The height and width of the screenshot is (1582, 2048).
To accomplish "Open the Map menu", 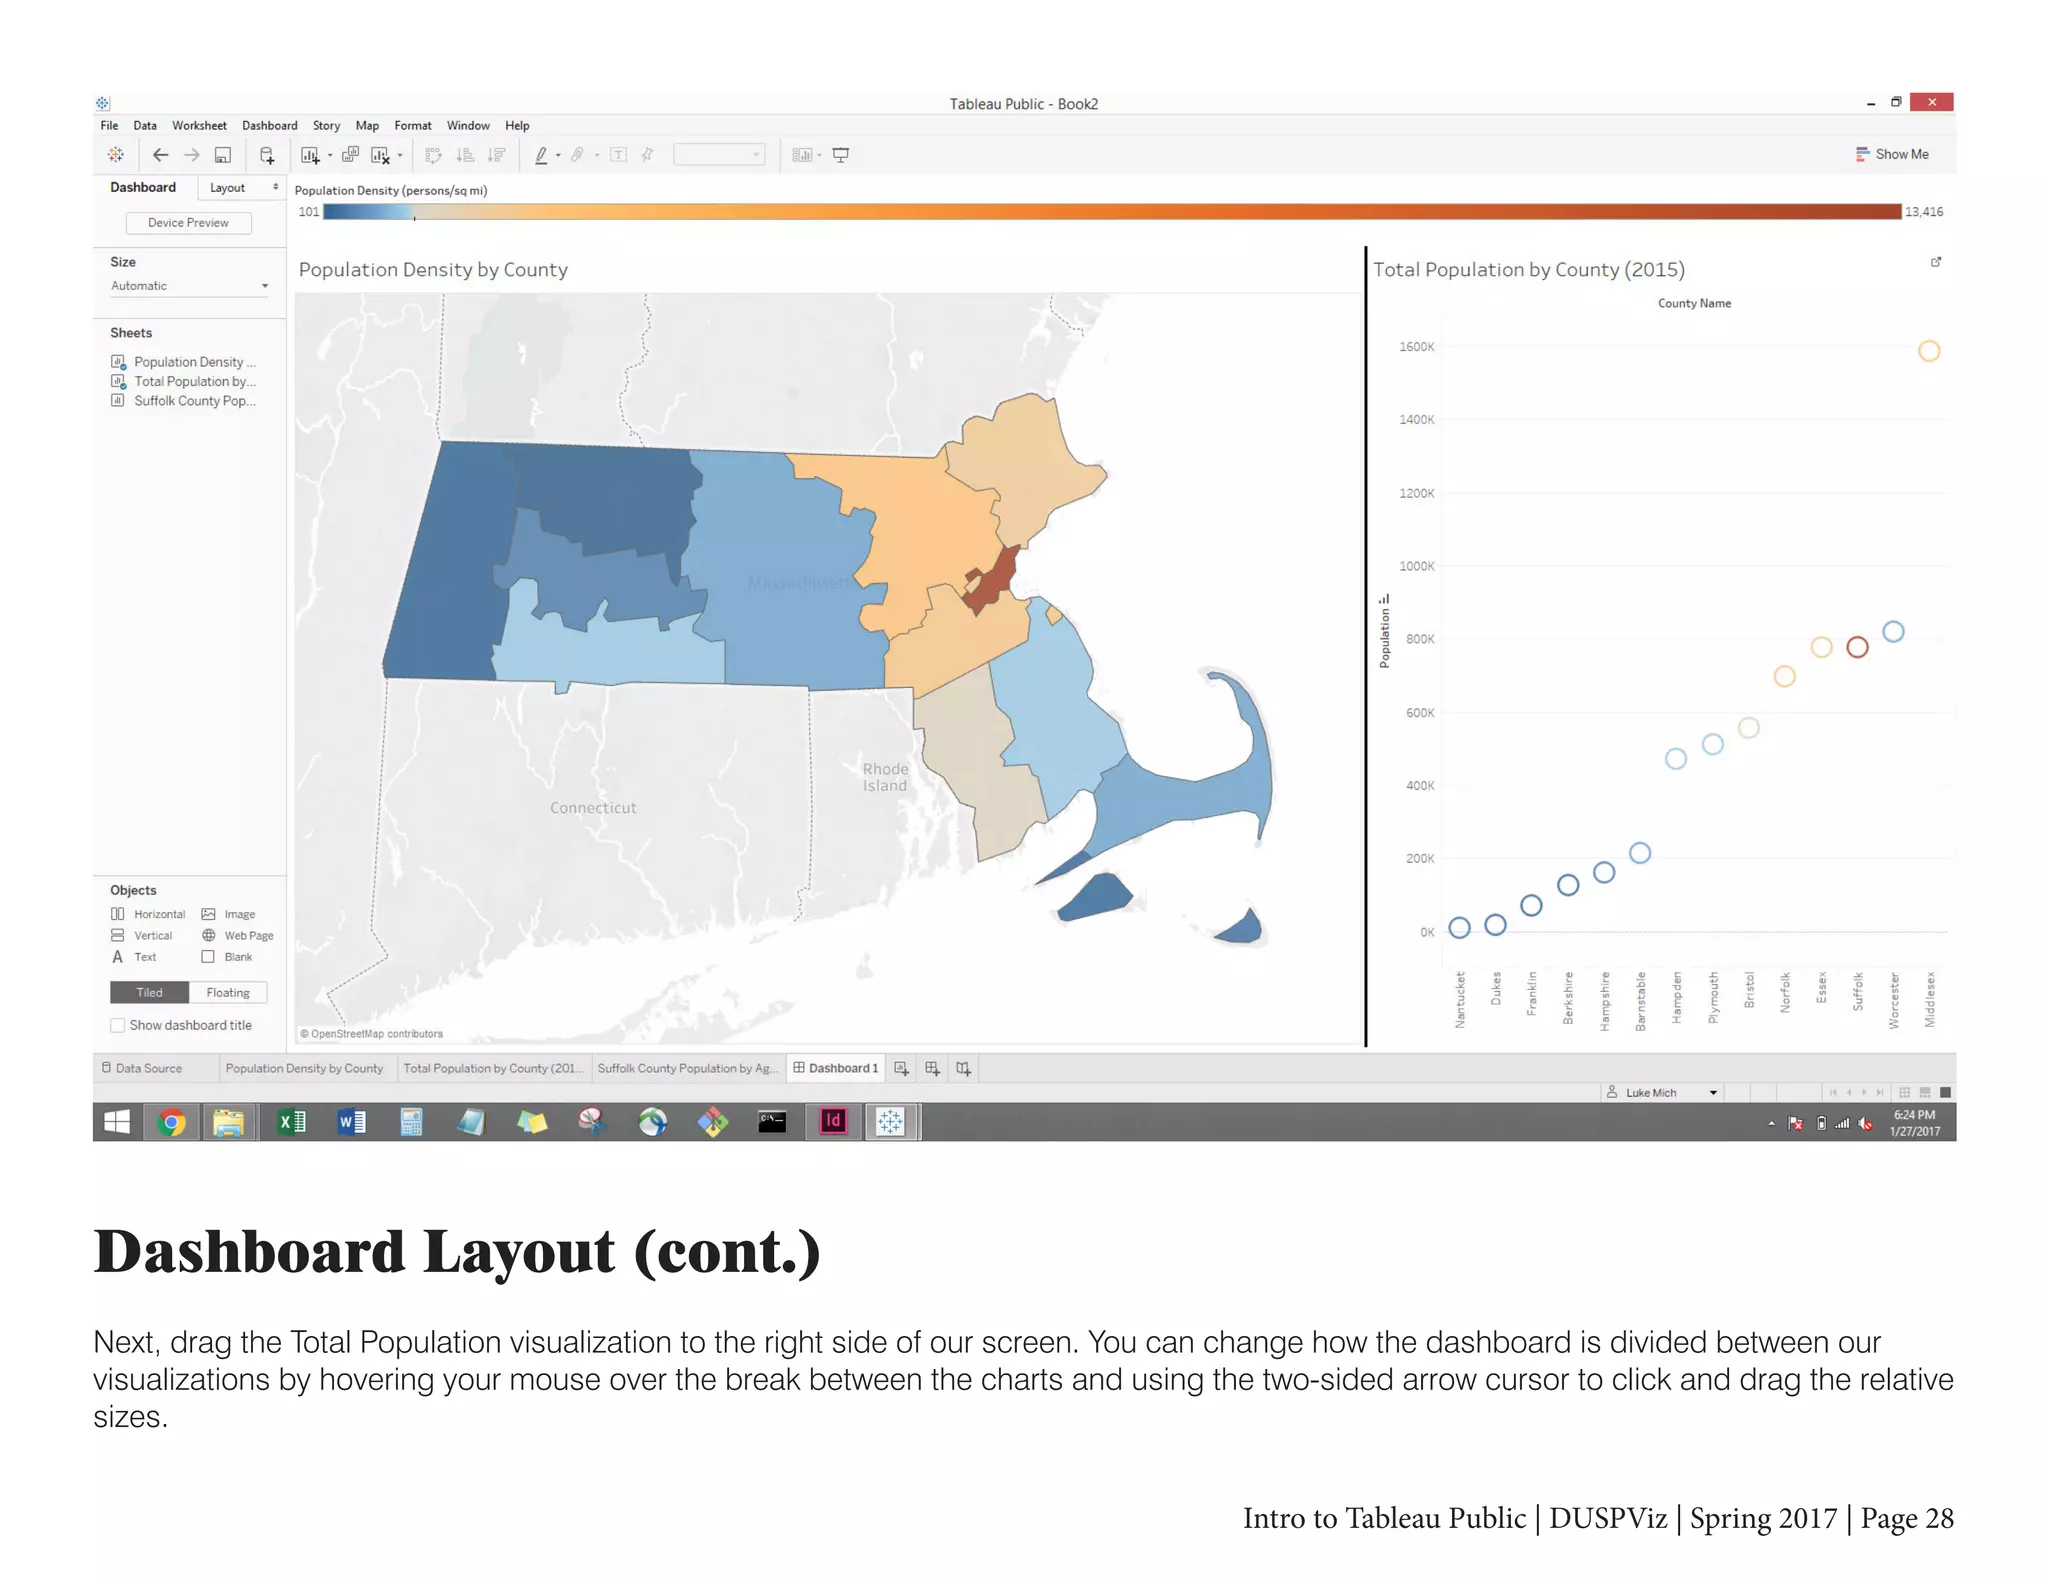I will 367,125.
